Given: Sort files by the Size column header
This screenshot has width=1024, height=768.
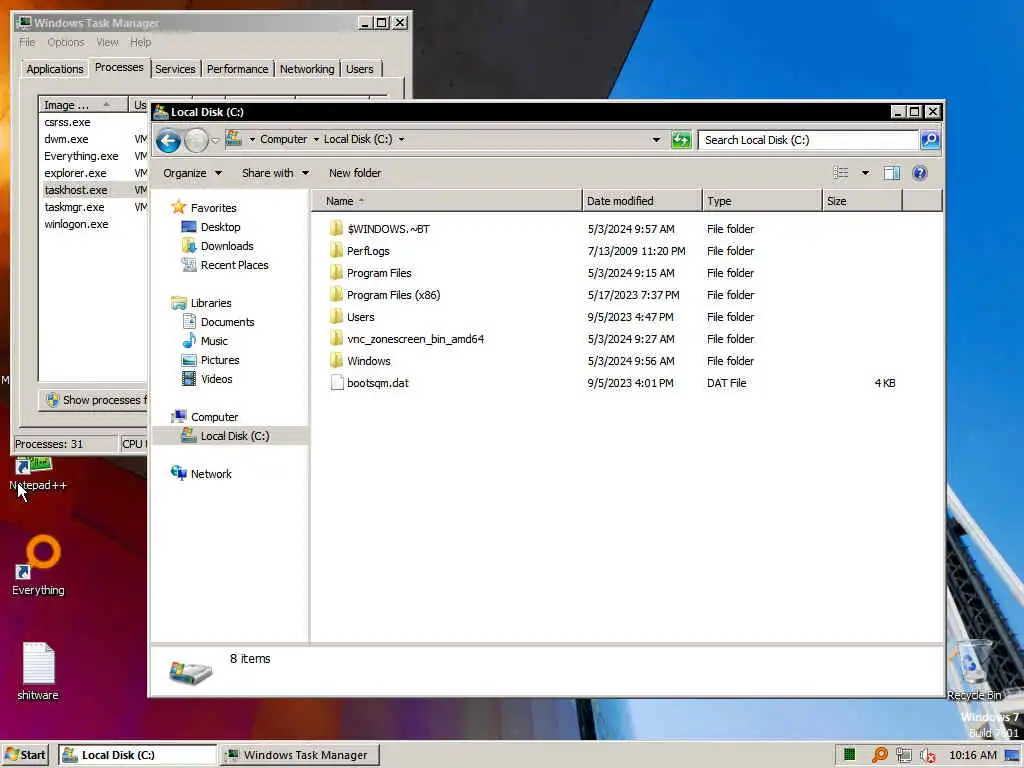Looking at the screenshot, I should tap(862, 201).
